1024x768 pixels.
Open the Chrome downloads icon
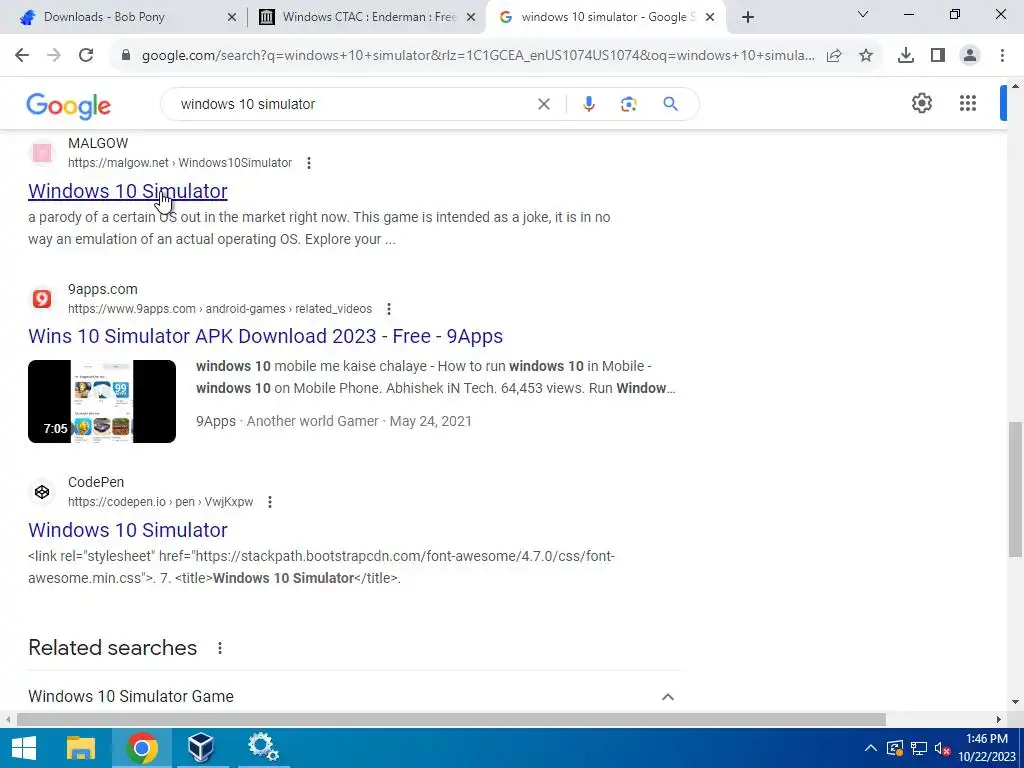pos(906,56)
